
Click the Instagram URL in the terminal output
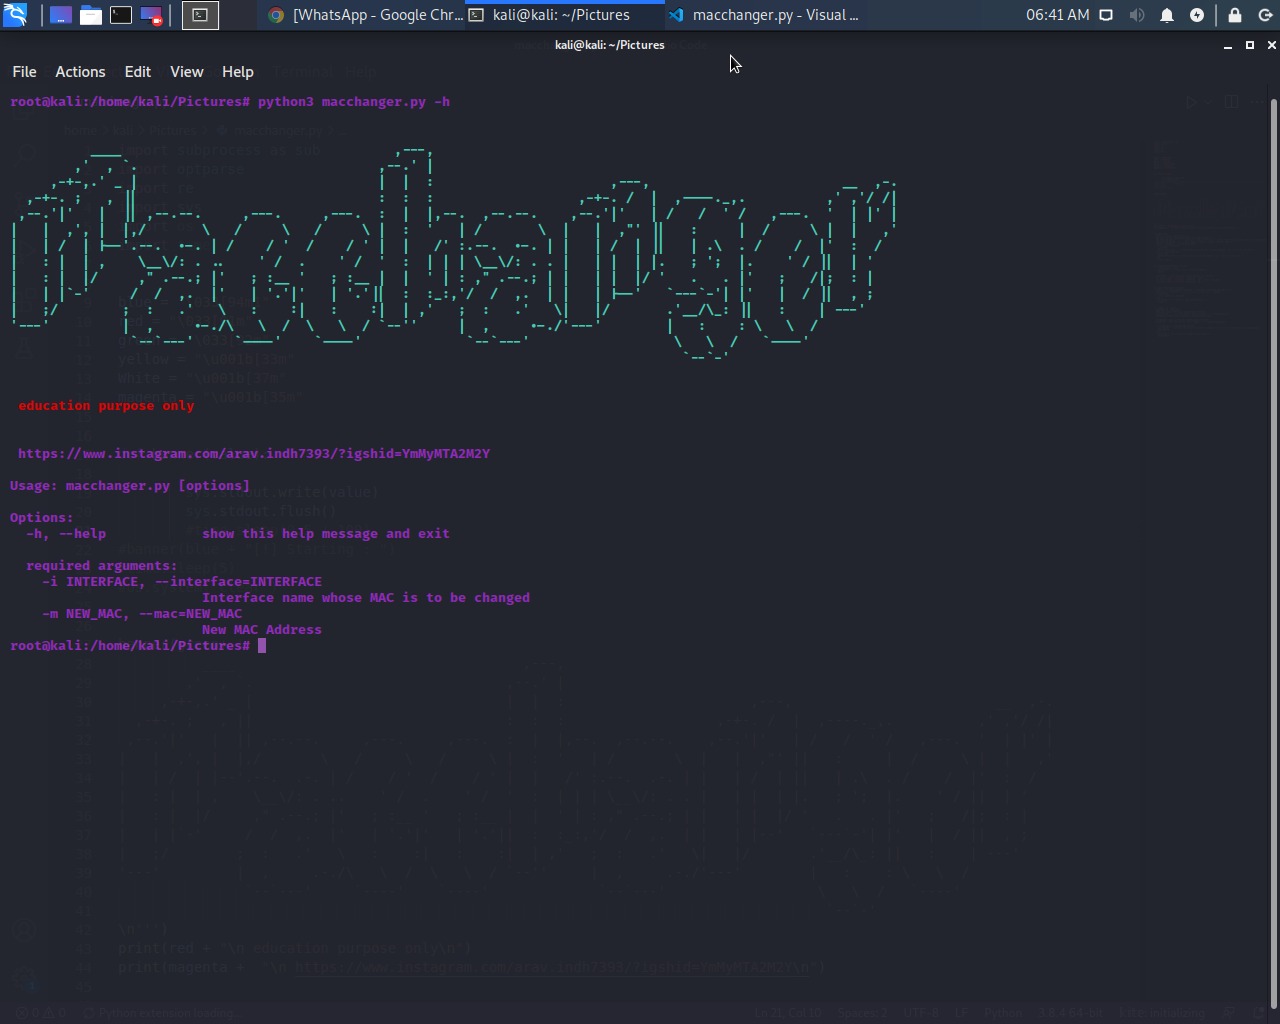255,453
